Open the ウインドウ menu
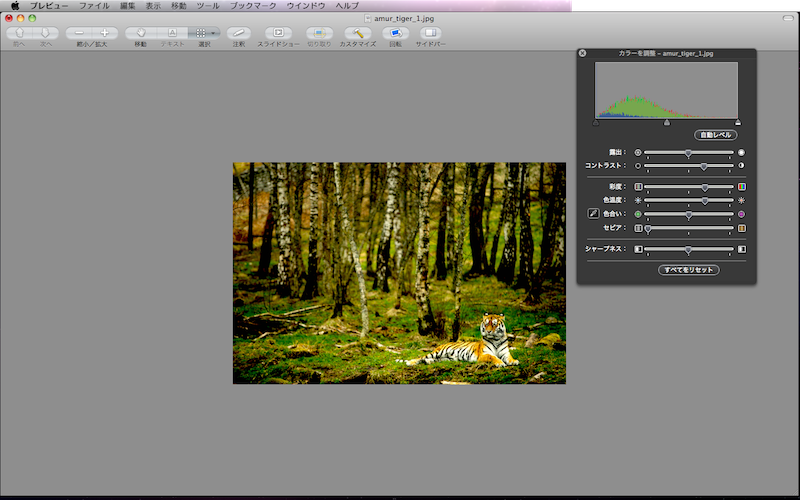The height and width of the screenshot is (500, 800). coord(306,6)
